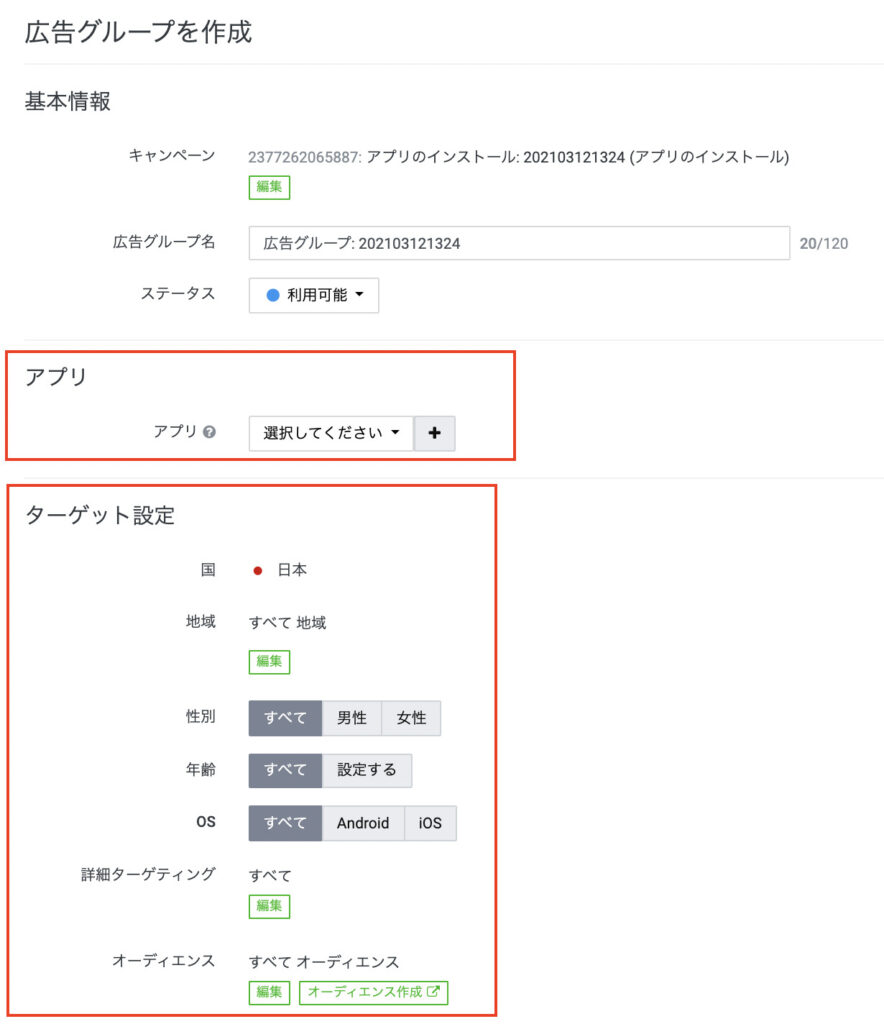Click inside the 広告グループ名 text field
This screenshot has height=1024, width=884.
(520, 243)
